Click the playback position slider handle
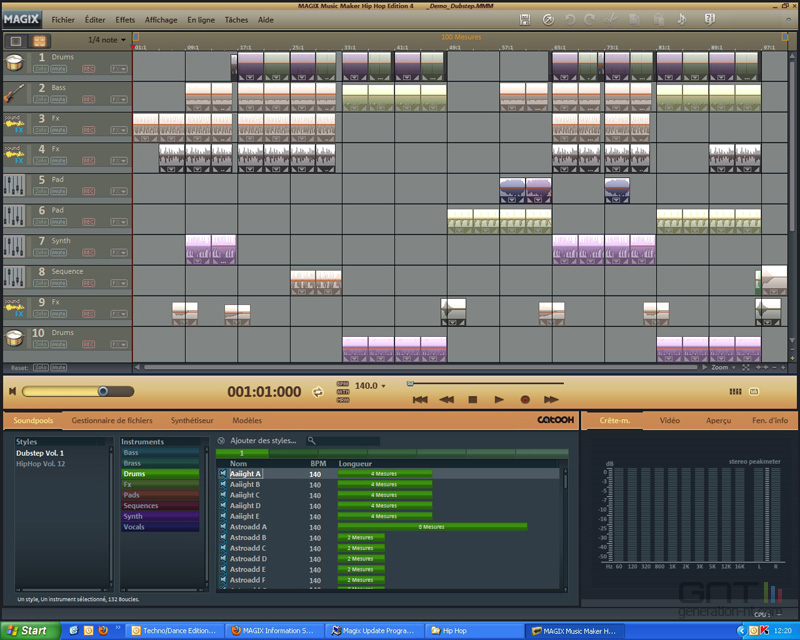The image size is (800, 640). [410, 383]
